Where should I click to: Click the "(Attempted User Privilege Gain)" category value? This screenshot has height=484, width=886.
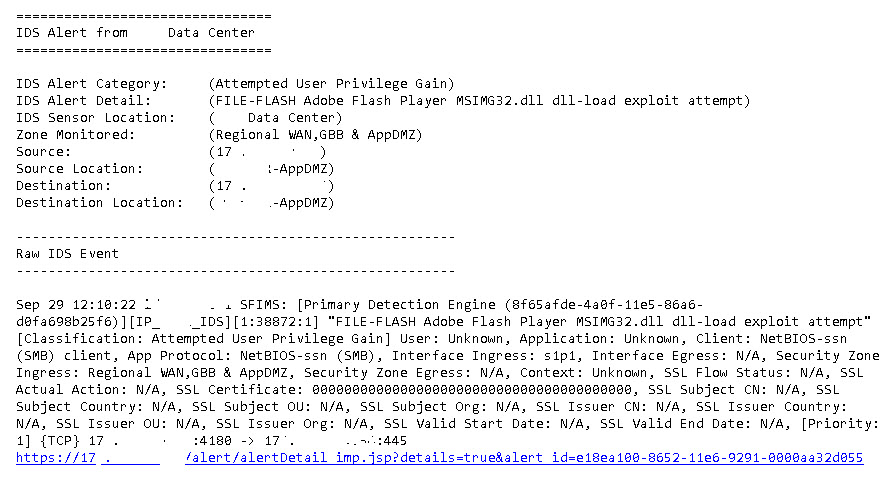click(x=332, y=83)
